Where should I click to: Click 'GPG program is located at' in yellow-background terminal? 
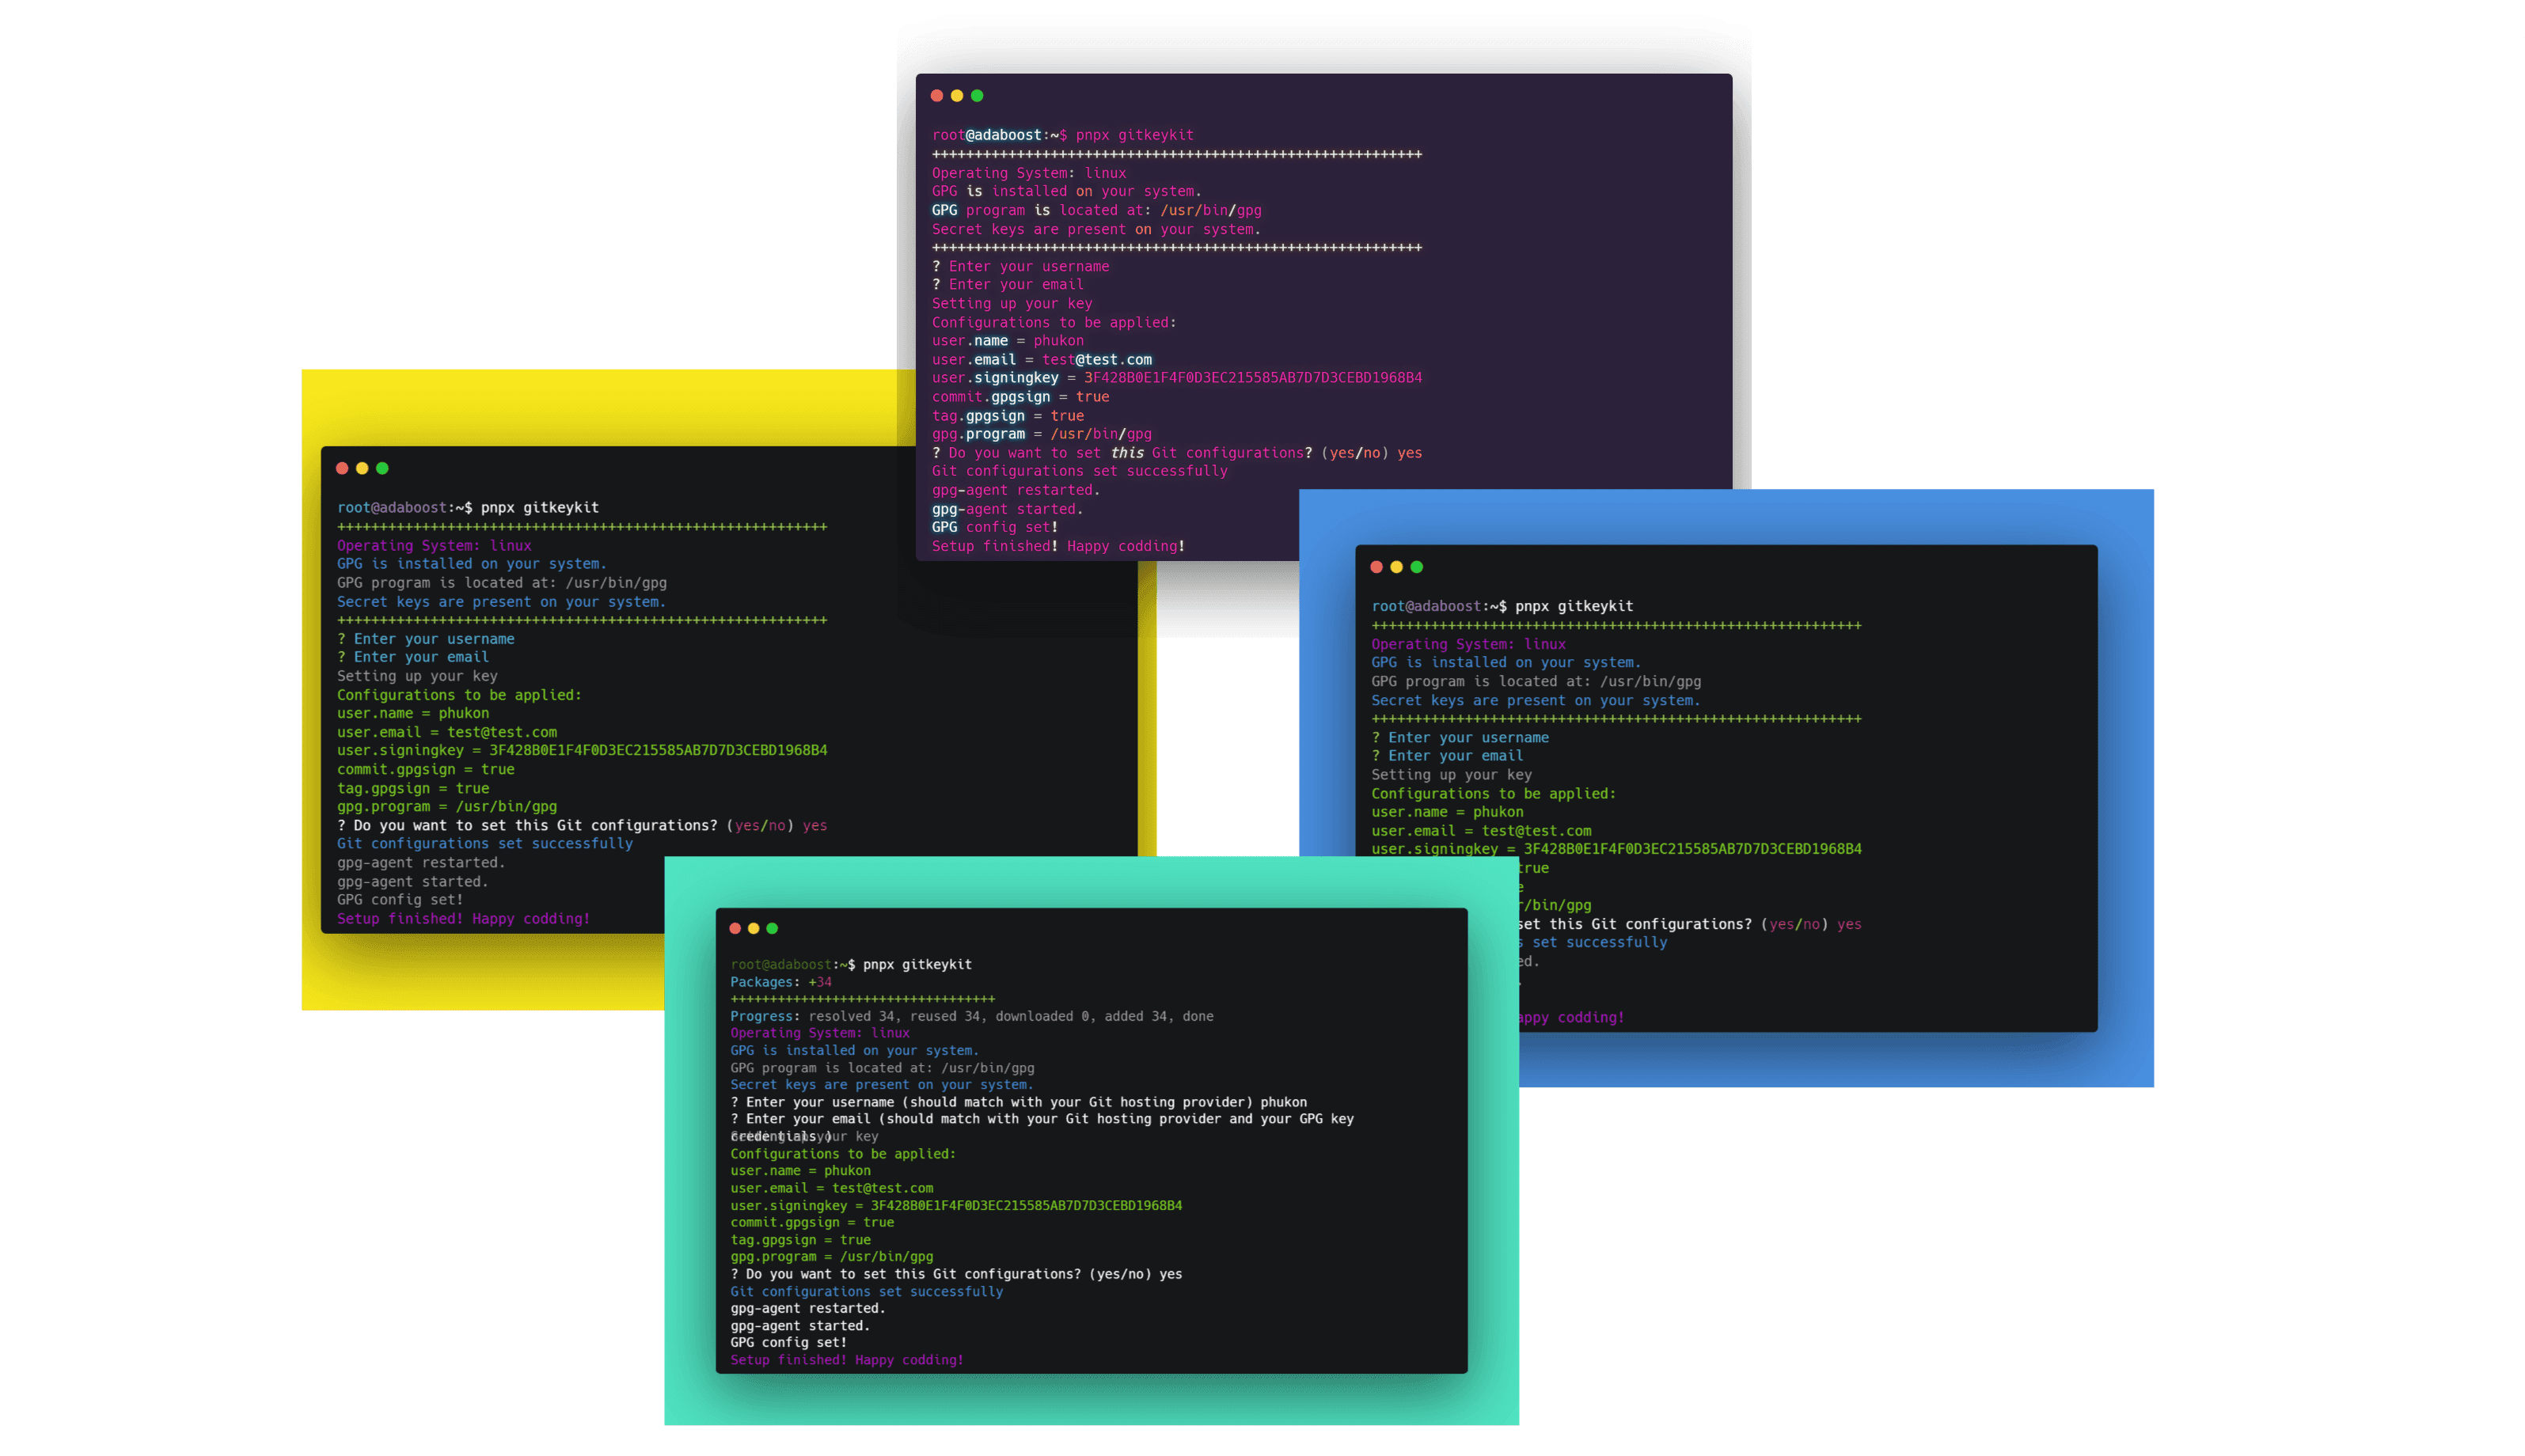click(501, 582)
